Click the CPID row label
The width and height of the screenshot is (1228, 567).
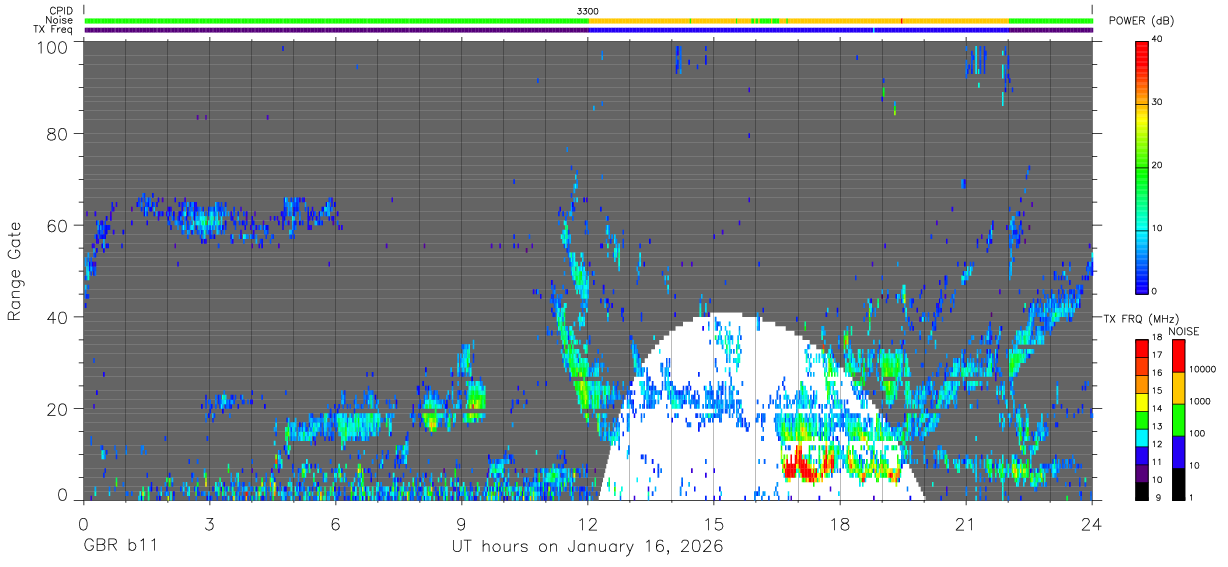tap(62, 11)
